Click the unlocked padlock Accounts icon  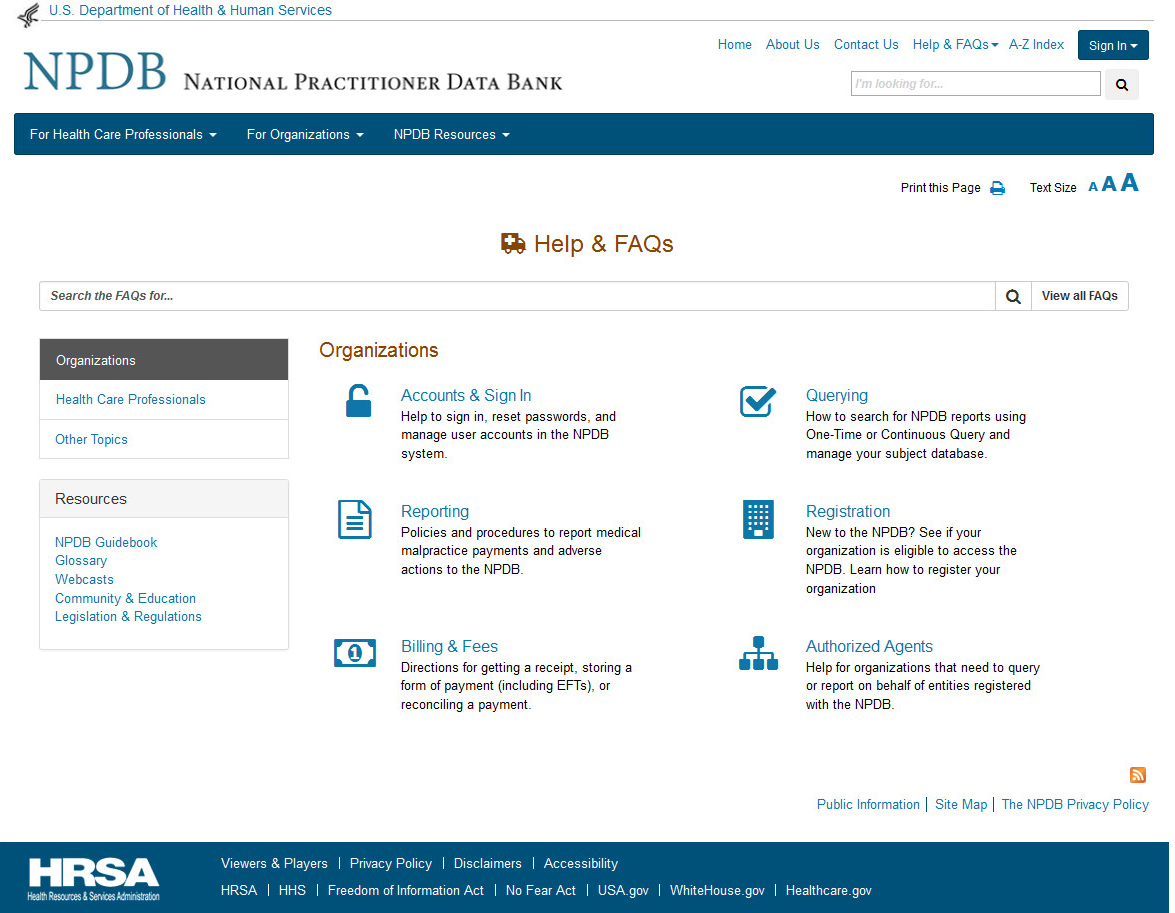click(358, 401)
